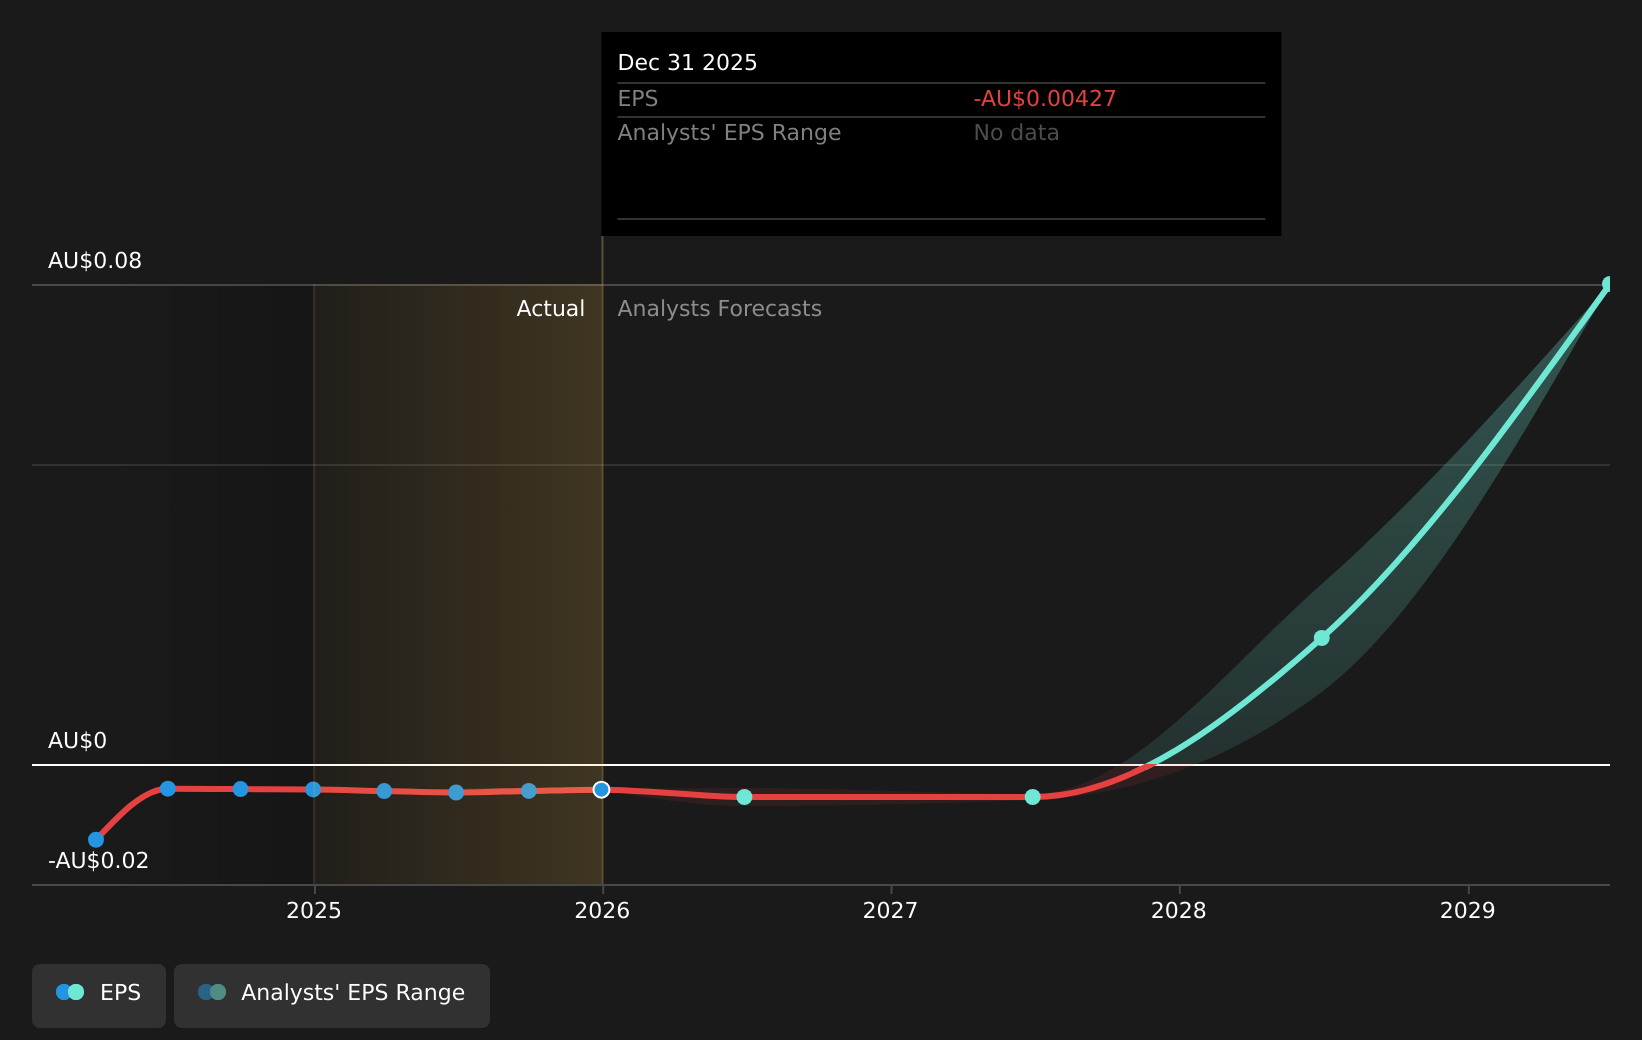Click the 2028 x-axis label
Viewport: 1642px width, 1040px height.
click(1179, 911)
